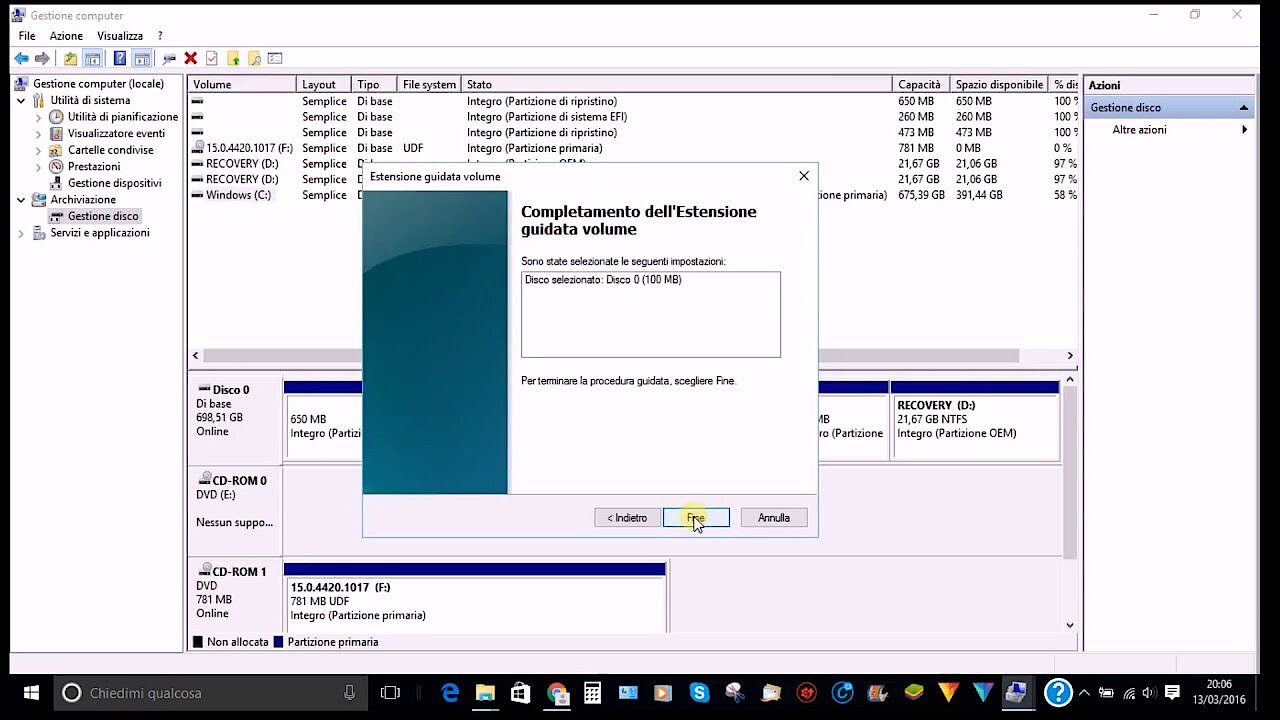Click the connect/refresh disk toolbar icon
This screenshot has width=1280, height=720.
(169, 59)
